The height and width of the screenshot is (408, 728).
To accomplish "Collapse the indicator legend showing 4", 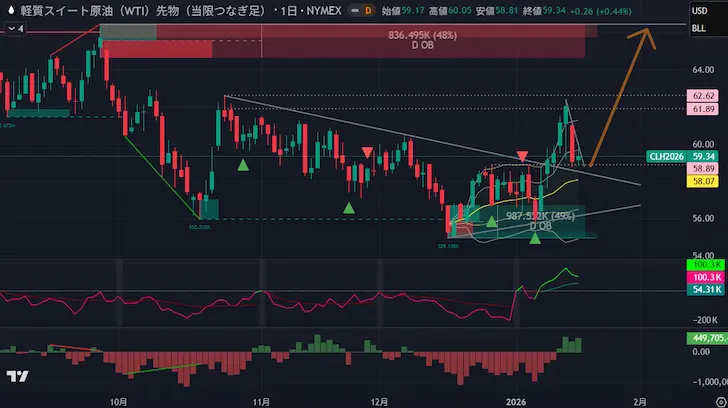I will tap(13, 28).
